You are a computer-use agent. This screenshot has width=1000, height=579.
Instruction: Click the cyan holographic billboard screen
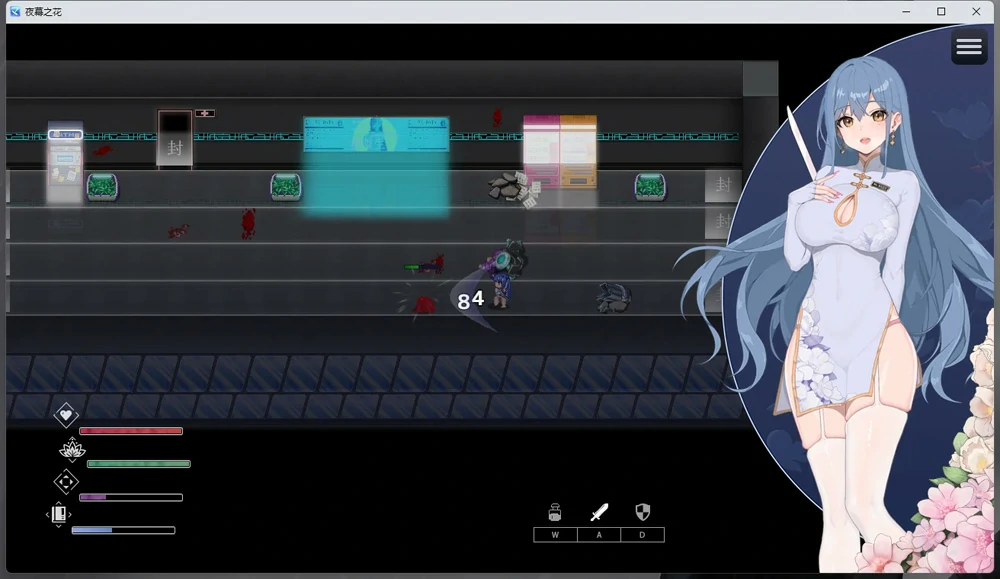(376, 135)
